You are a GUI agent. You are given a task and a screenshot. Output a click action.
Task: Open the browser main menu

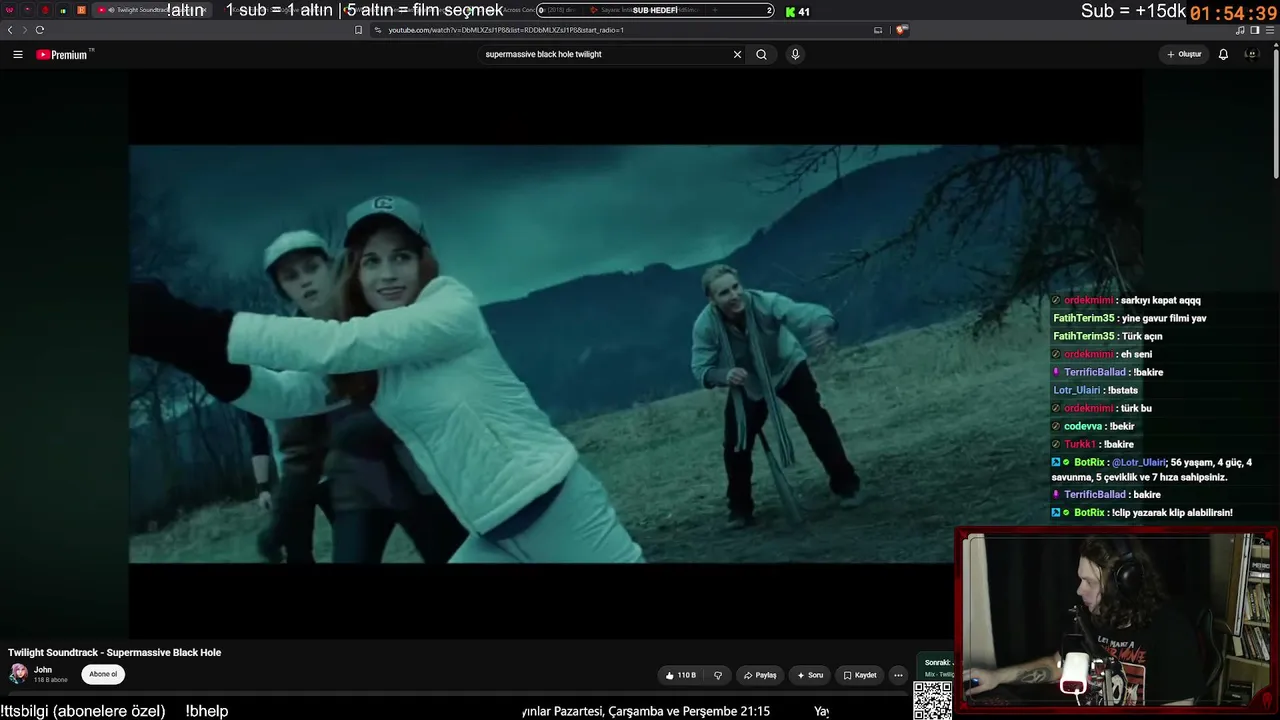[x=1268, y=30]
